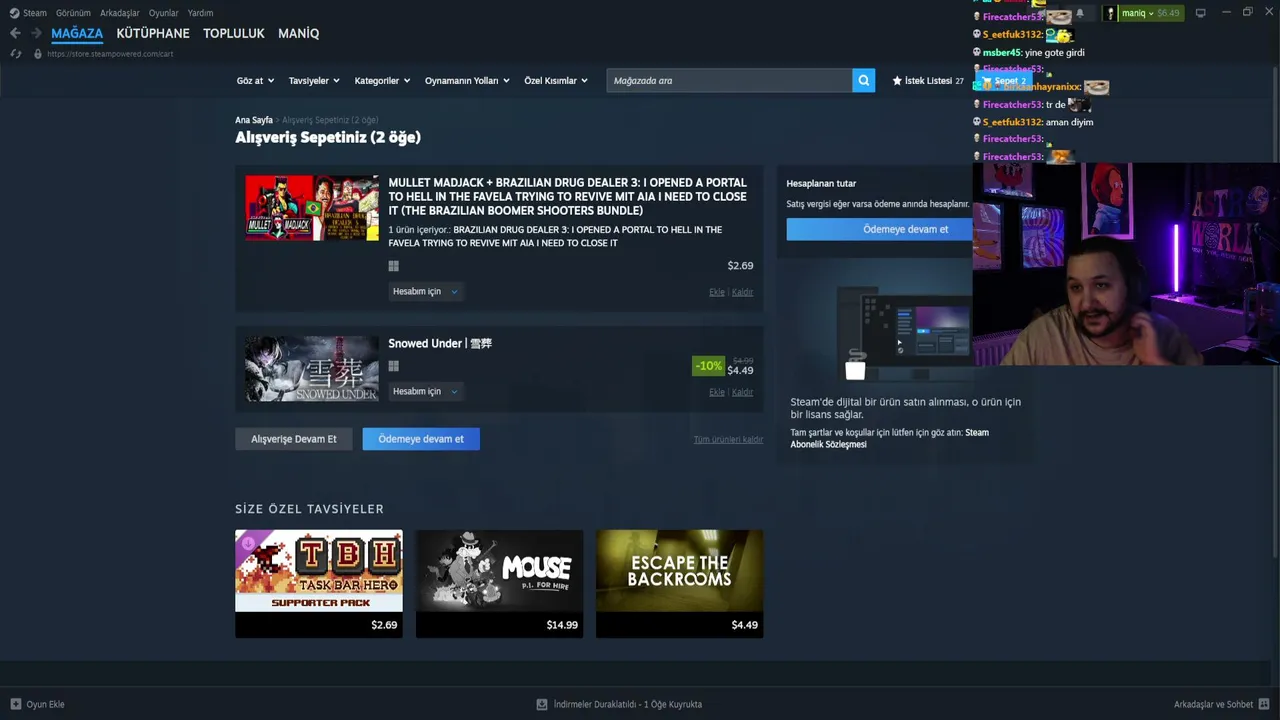Click the wishlist star icon
The image size is (1280, 720).
click(x=897, y=81)
